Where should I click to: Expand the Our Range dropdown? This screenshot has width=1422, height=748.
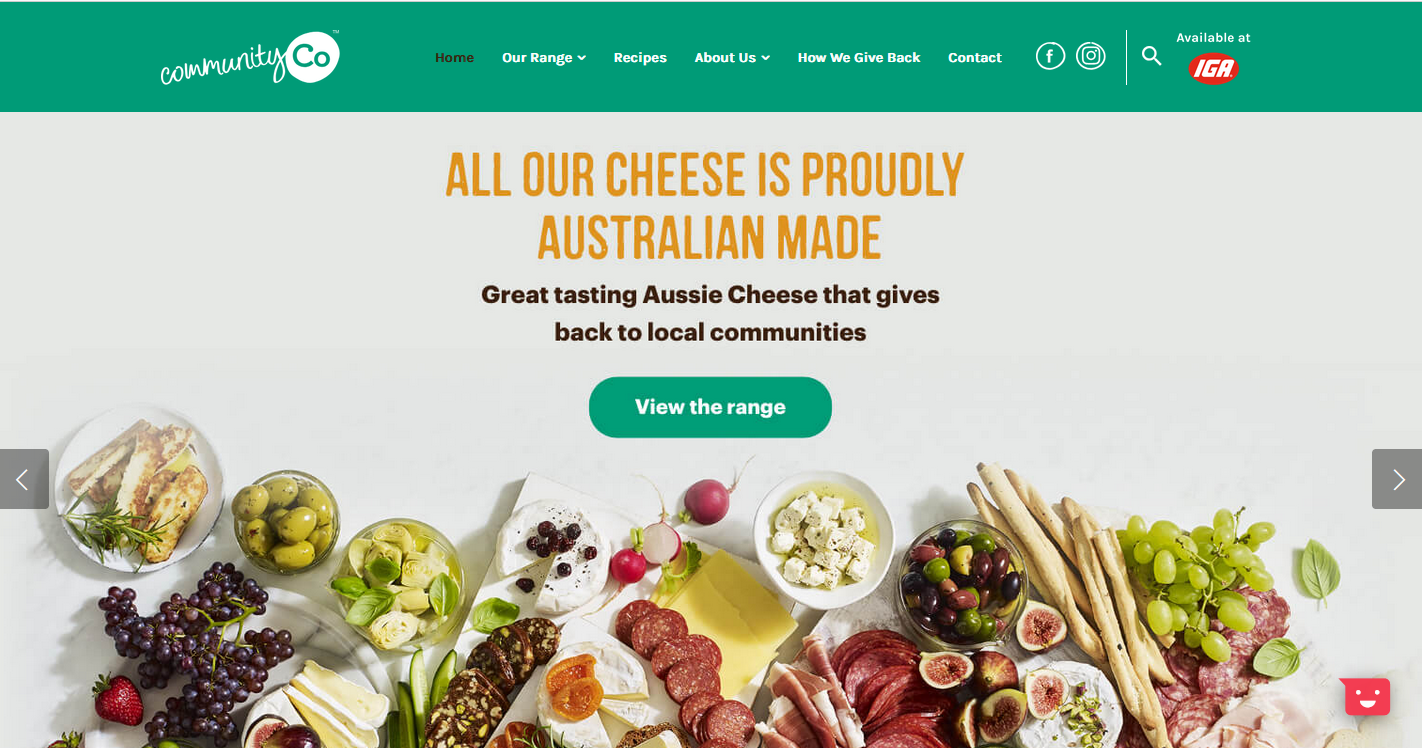(x=544, y=57)
